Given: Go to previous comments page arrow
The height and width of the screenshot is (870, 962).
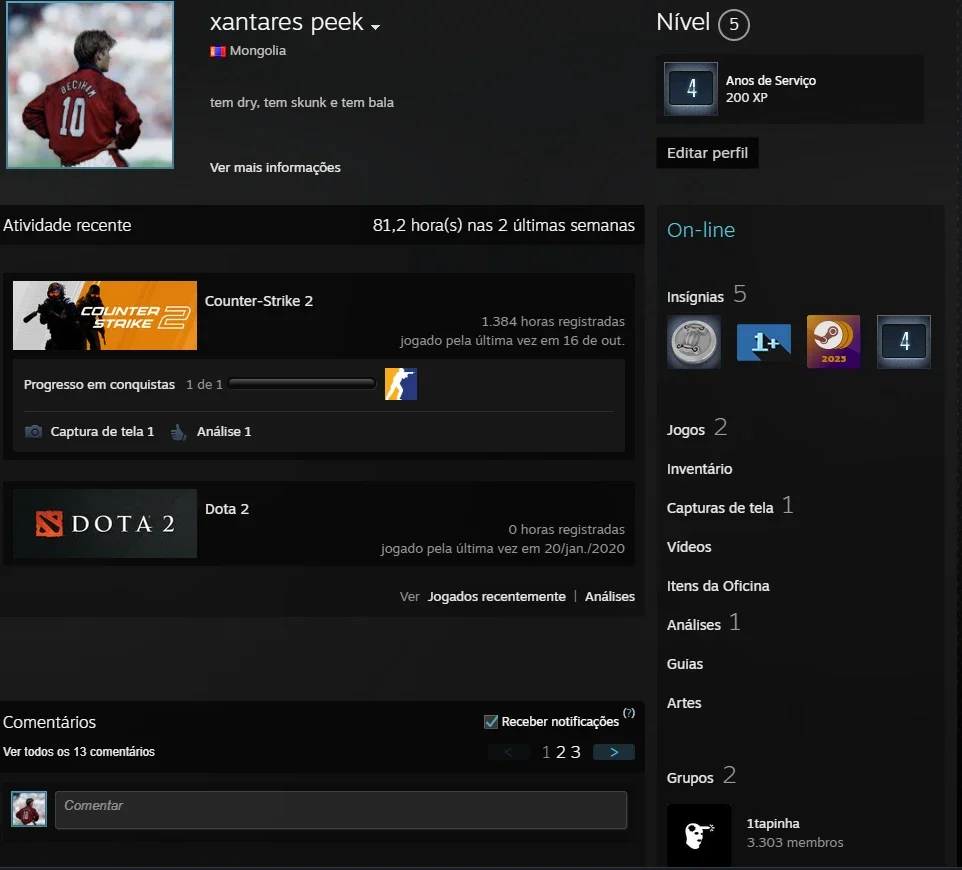Looking at the screenshot, I should [x=509, y=752].
